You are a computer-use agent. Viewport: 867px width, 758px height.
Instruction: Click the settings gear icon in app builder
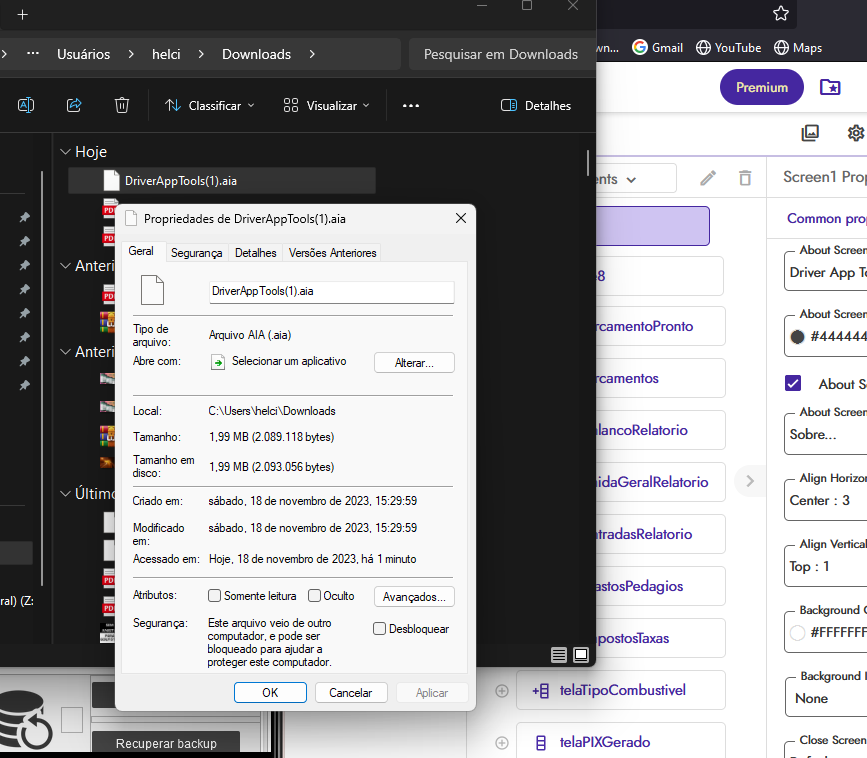point(855,133)
